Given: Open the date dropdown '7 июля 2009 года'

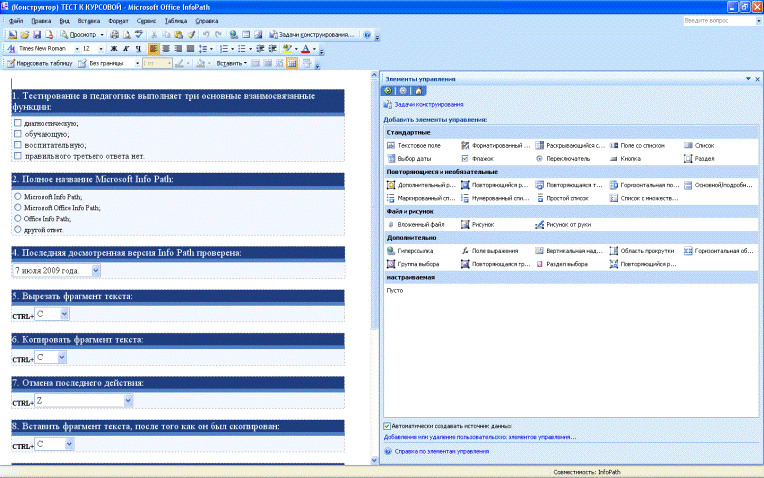Looking at the screenshot, I should (96, 270).
